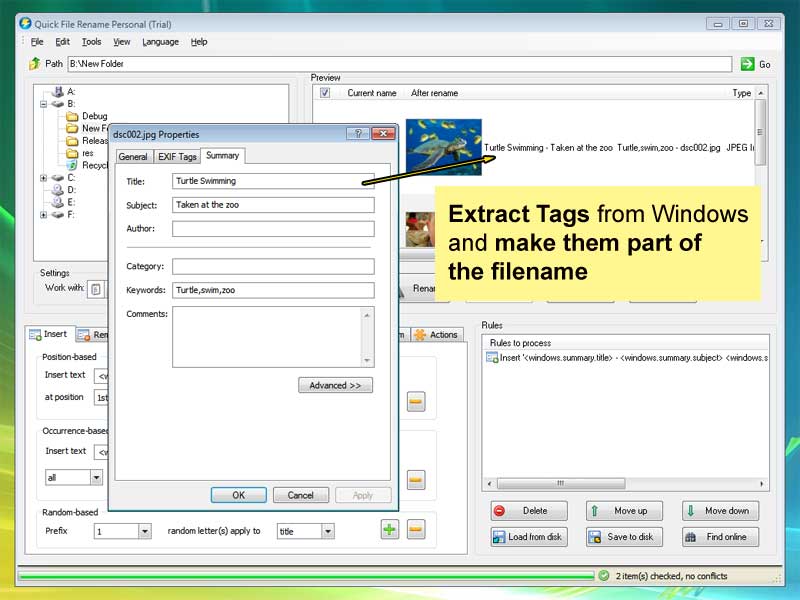Image resolution: width=800 pixels, height=600 pixels.
Task: Click the green Go arrow icon
Action: tap(747, 64)
